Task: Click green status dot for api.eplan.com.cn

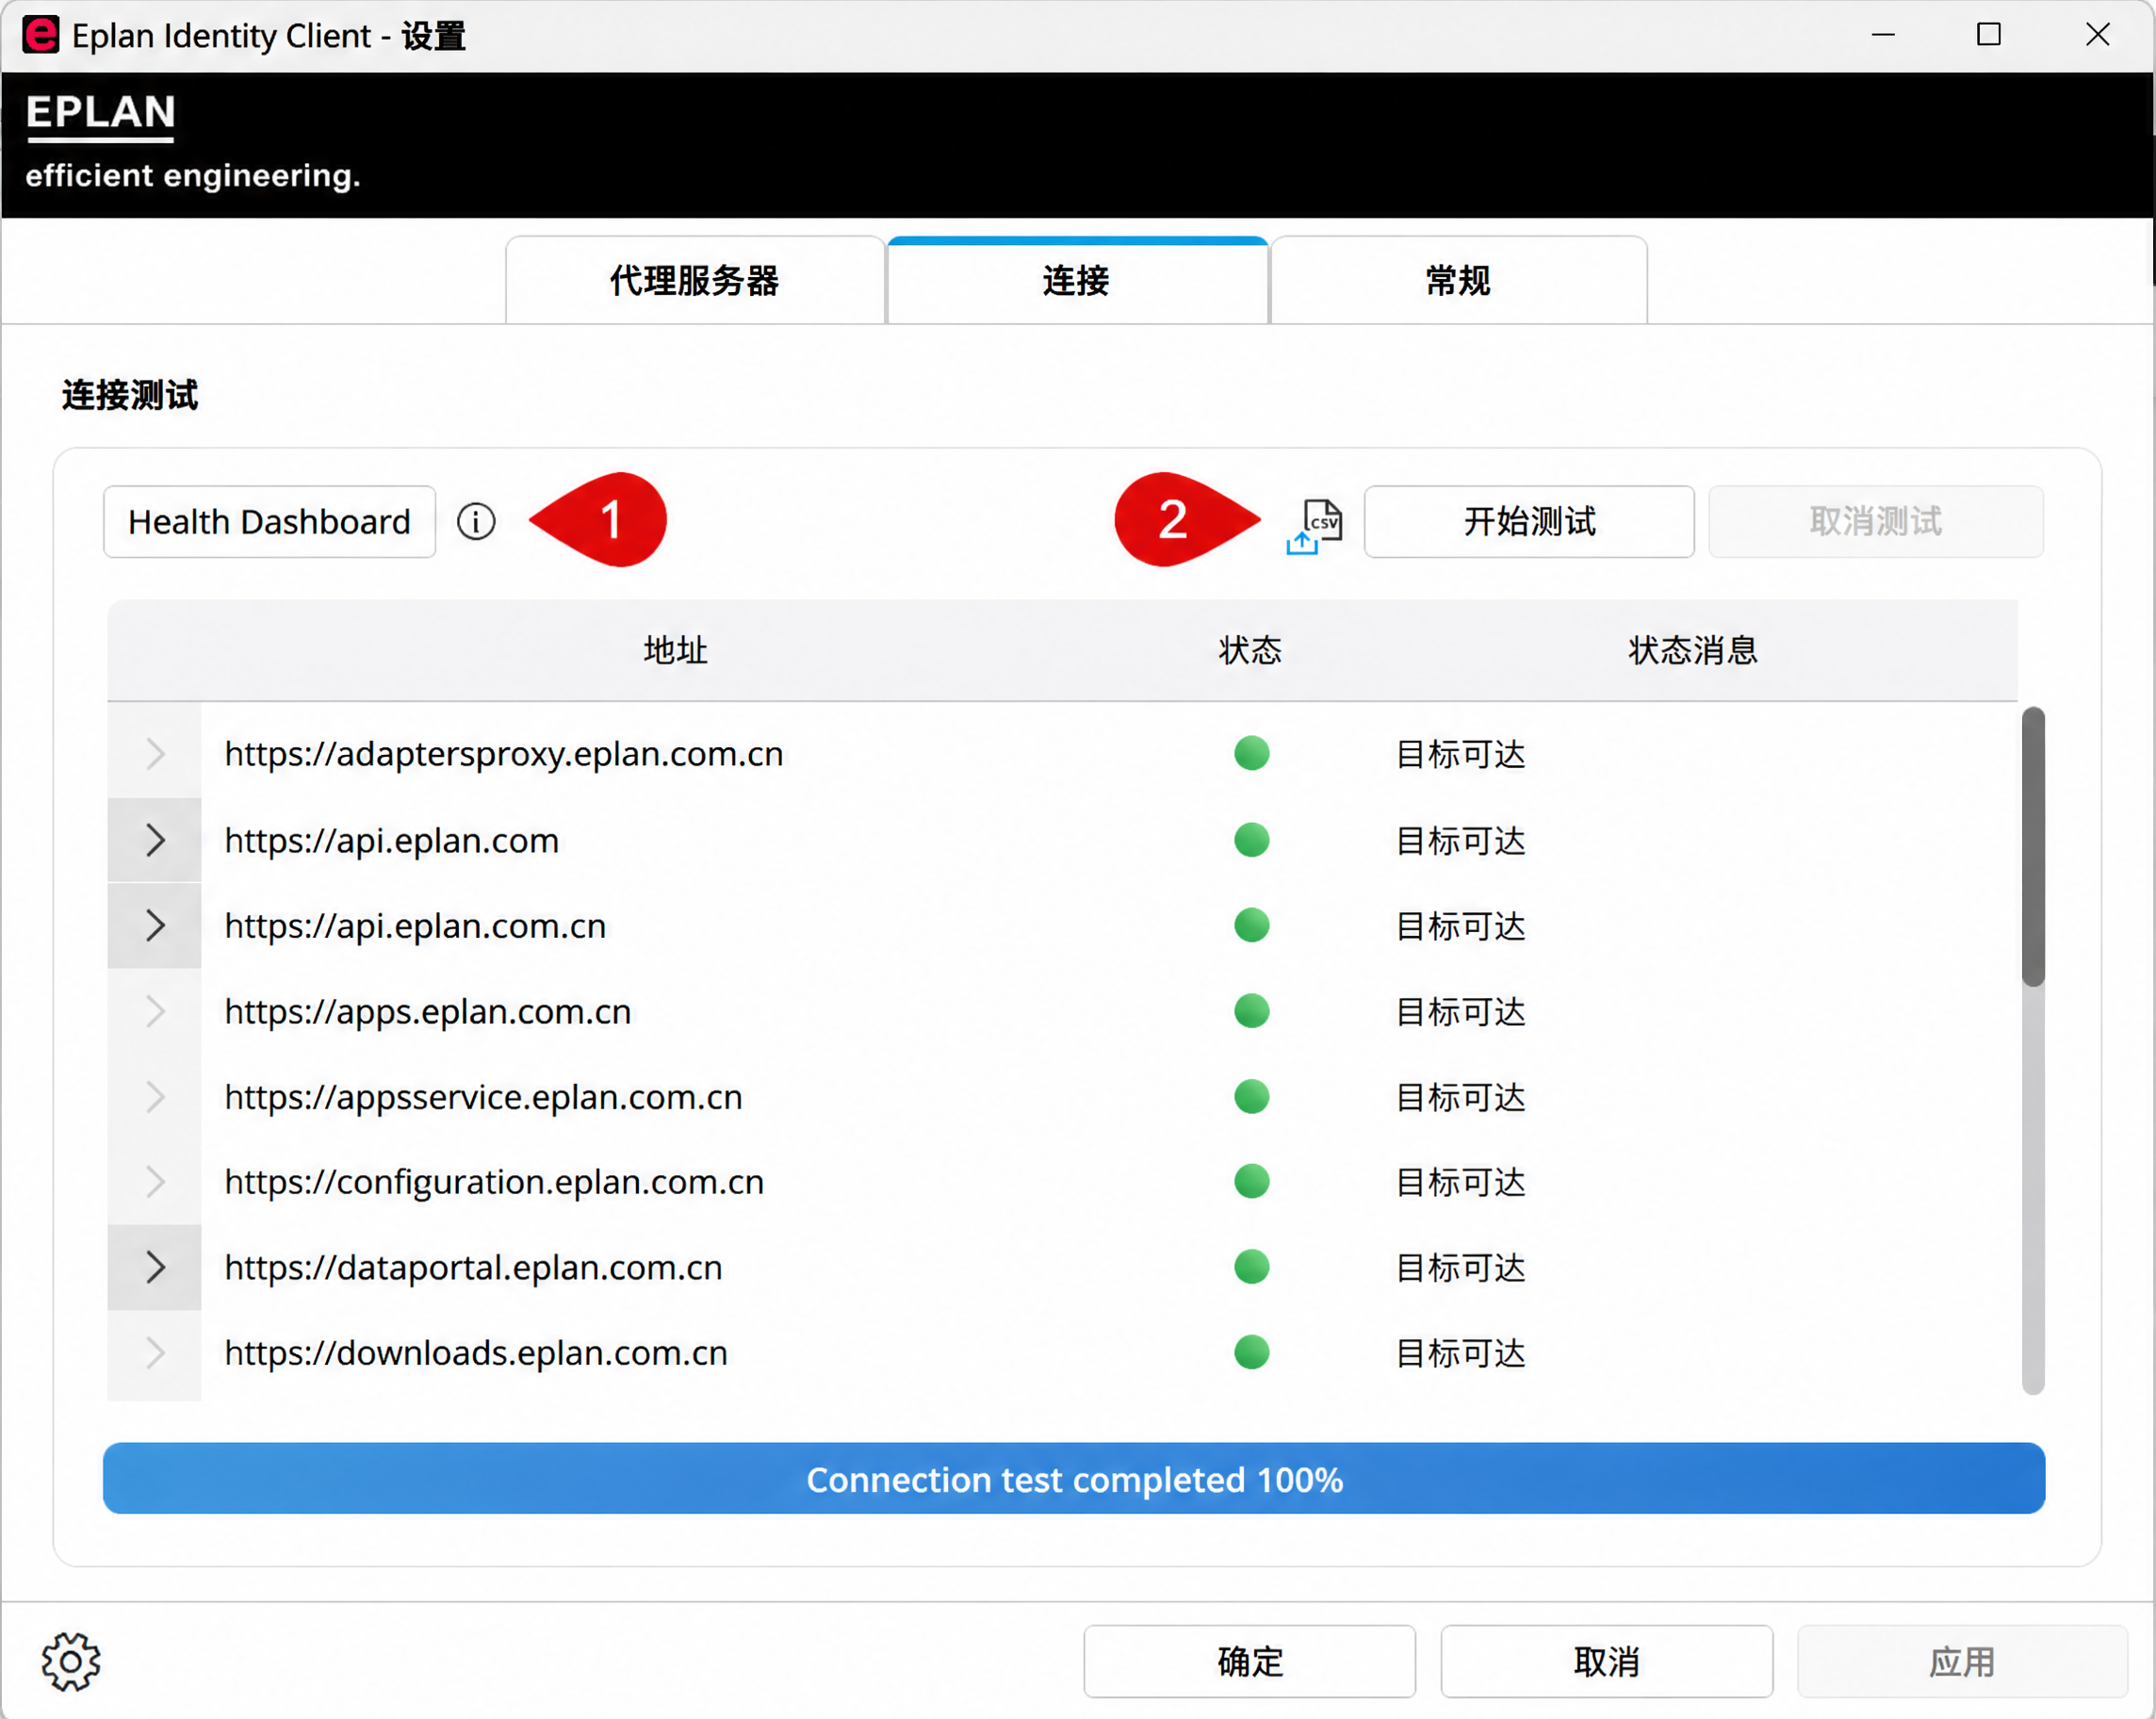Action: click(x=1251, y=925)
